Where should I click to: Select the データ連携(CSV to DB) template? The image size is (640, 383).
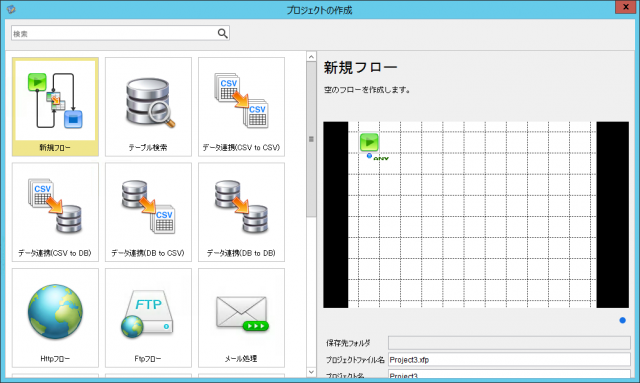(x=55, y=212)
